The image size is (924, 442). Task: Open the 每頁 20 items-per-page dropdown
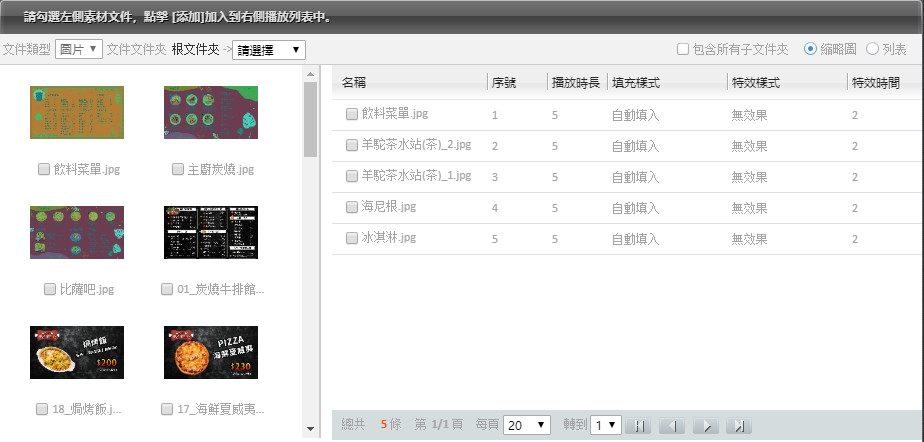[x=527, y=425]
